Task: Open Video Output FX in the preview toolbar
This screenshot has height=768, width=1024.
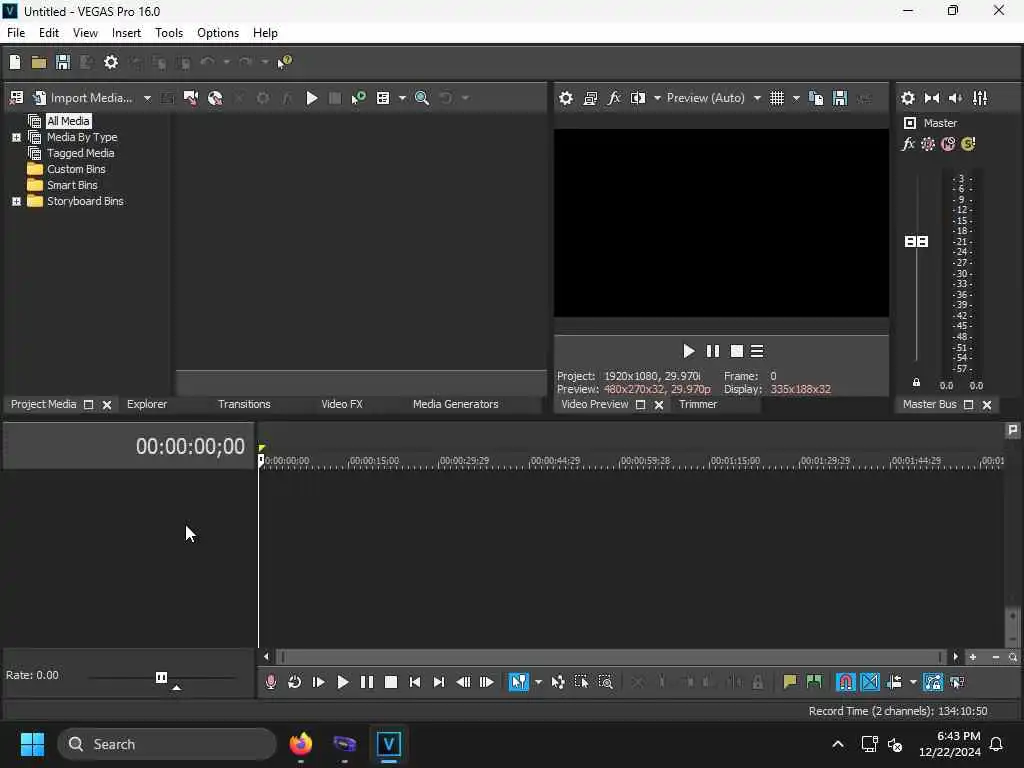Action: (x=614, y=98)
